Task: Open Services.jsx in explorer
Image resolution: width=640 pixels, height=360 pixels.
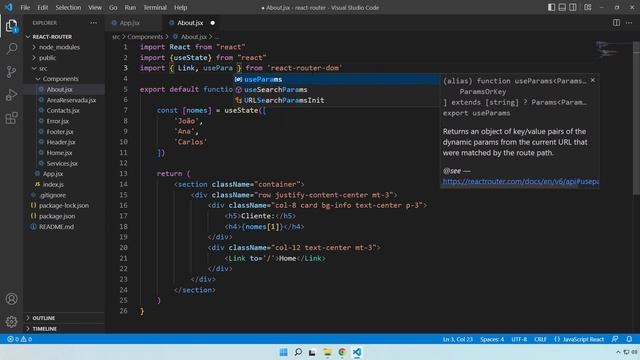Action: tap(62, 163)
